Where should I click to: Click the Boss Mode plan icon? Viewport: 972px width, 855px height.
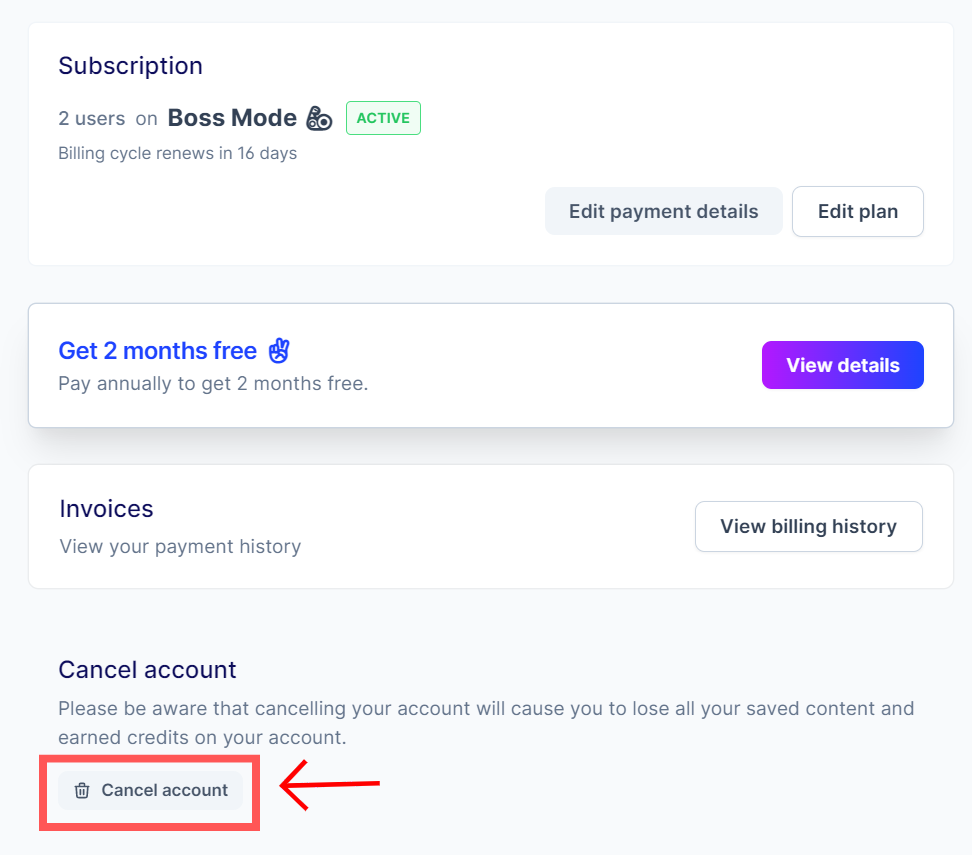pos(319,118)
